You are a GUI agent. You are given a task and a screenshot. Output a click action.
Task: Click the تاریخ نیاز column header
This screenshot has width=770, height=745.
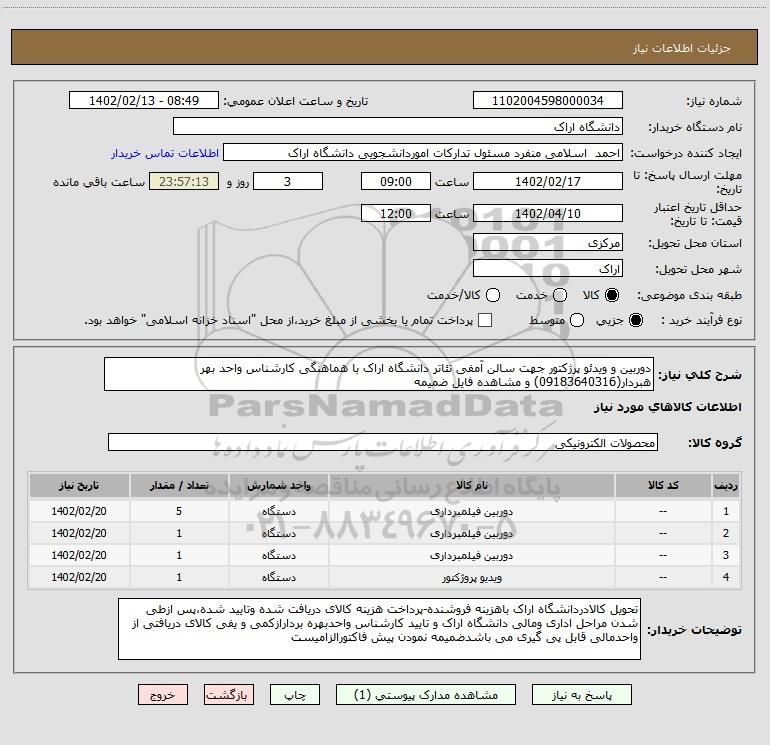pyautogui.click(x=79, y=486)
